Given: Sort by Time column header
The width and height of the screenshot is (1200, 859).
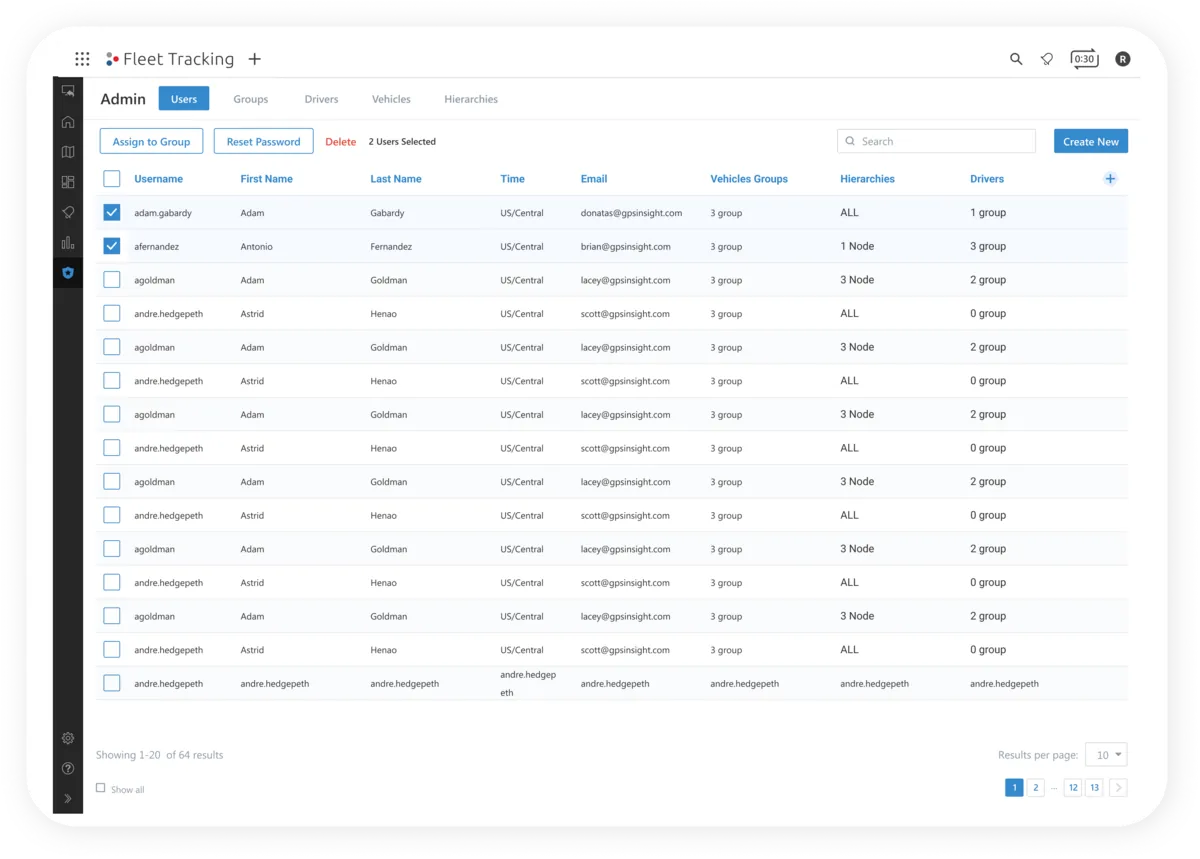Looking at the screenshot, I should pos(512,179).
